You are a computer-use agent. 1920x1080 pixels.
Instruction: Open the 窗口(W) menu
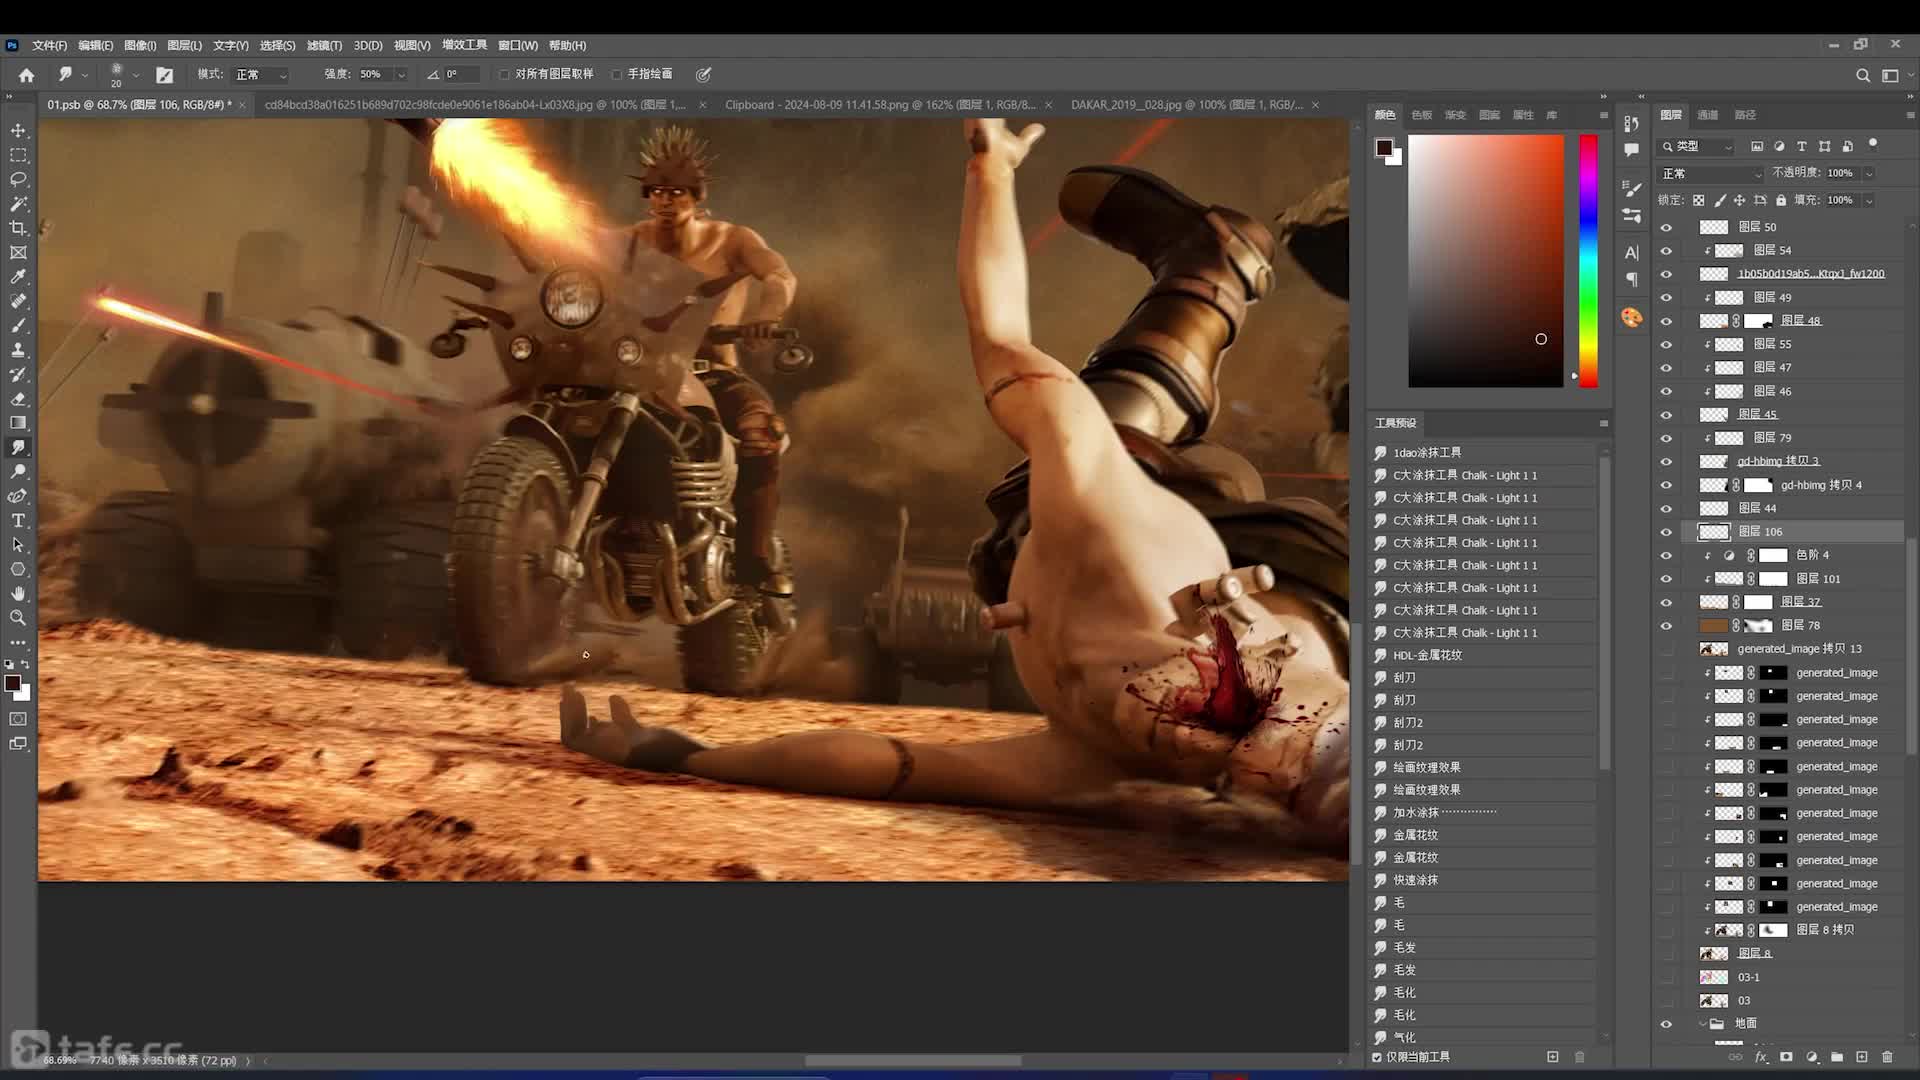(x=518, y=46)
